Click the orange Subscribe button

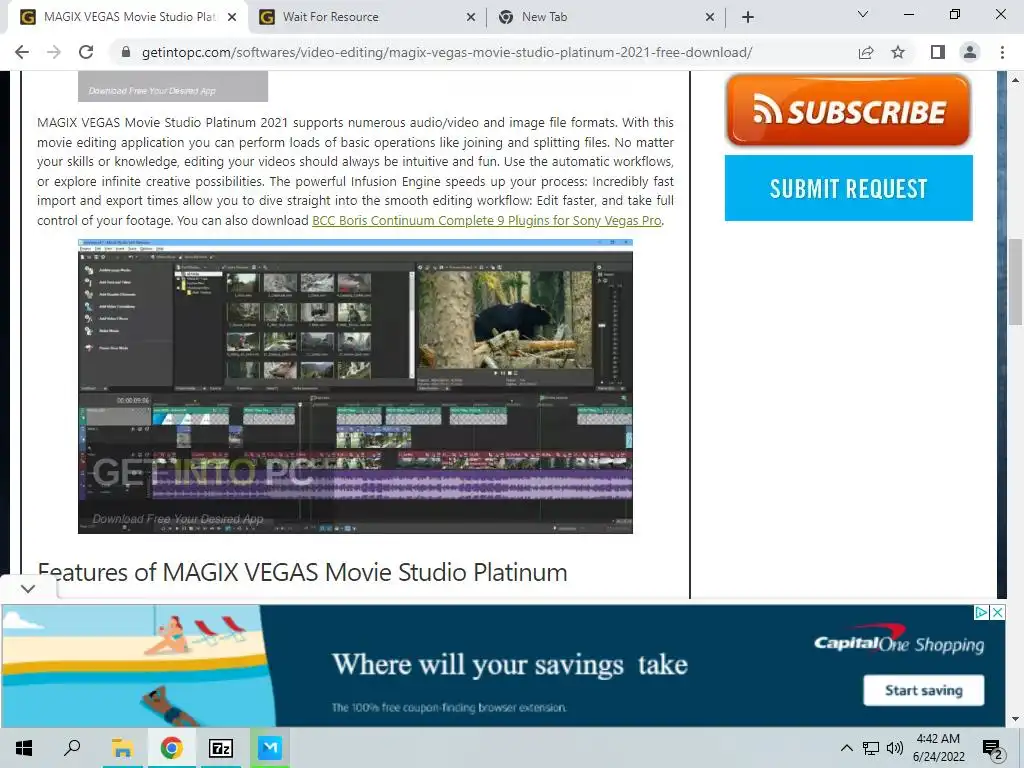[848, 110]
